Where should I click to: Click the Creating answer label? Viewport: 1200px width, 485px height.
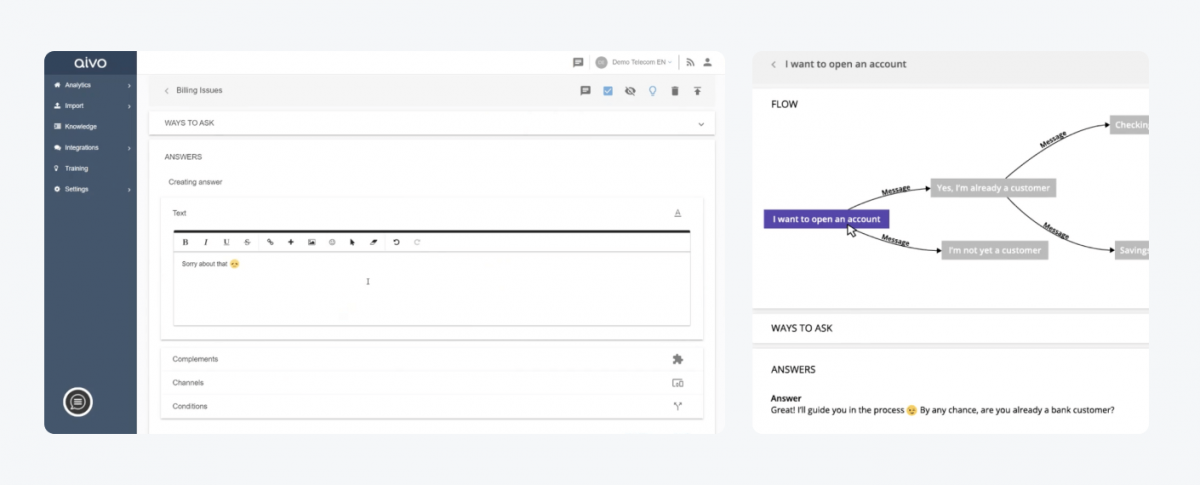pos(195,182)
